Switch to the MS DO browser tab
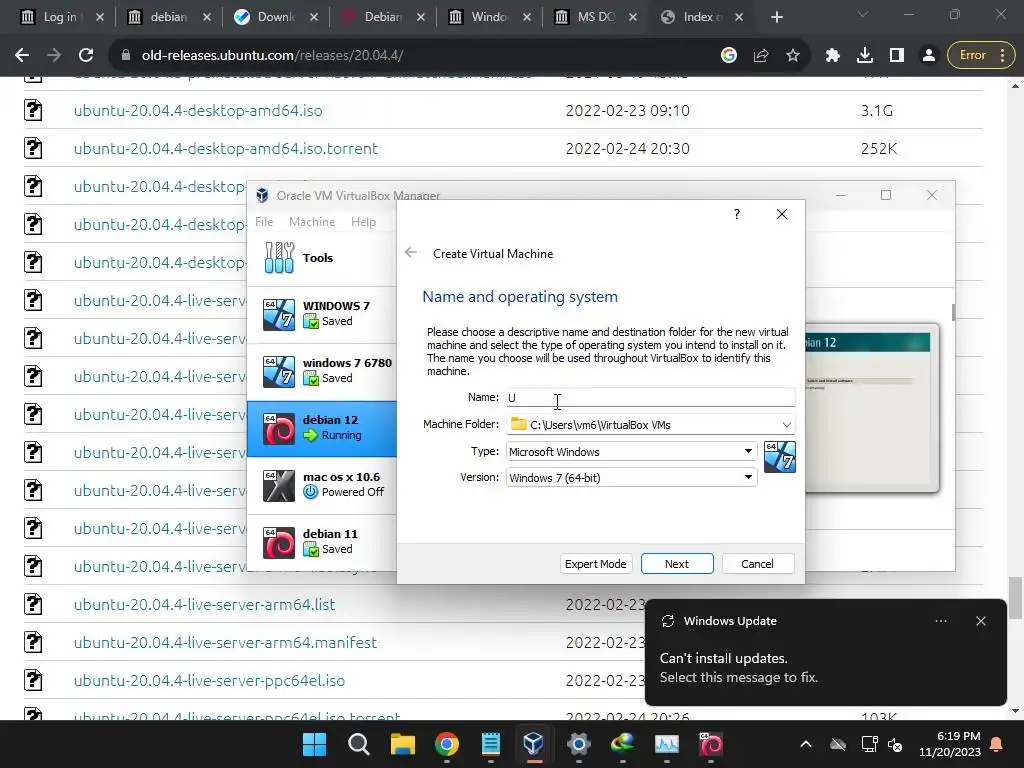Screen dimensions: 1024x768 pos(596,17)
